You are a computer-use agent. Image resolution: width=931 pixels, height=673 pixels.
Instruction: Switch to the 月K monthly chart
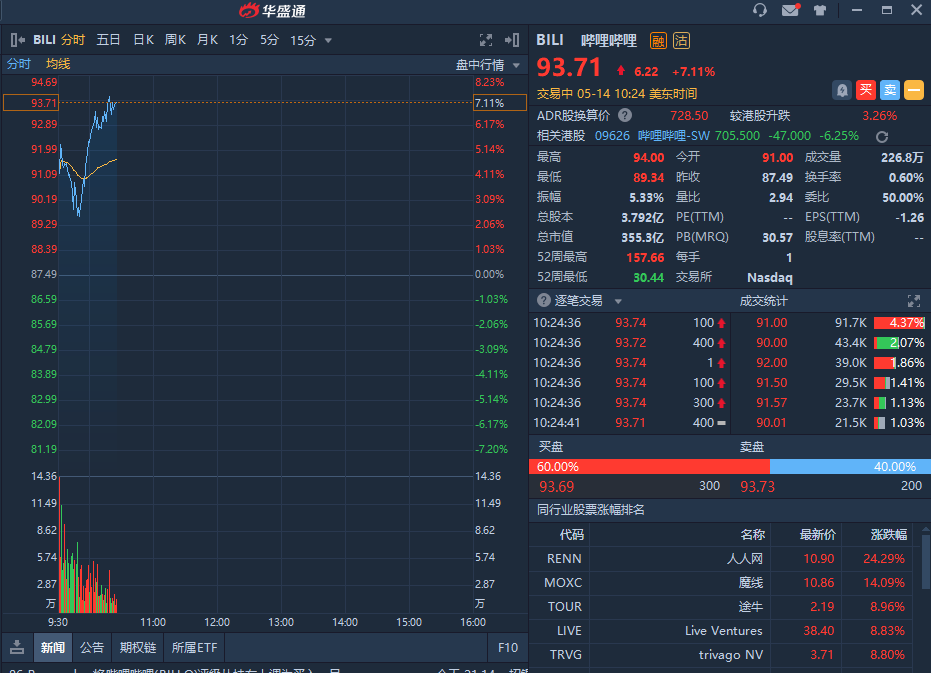click(x=207, y=40)
